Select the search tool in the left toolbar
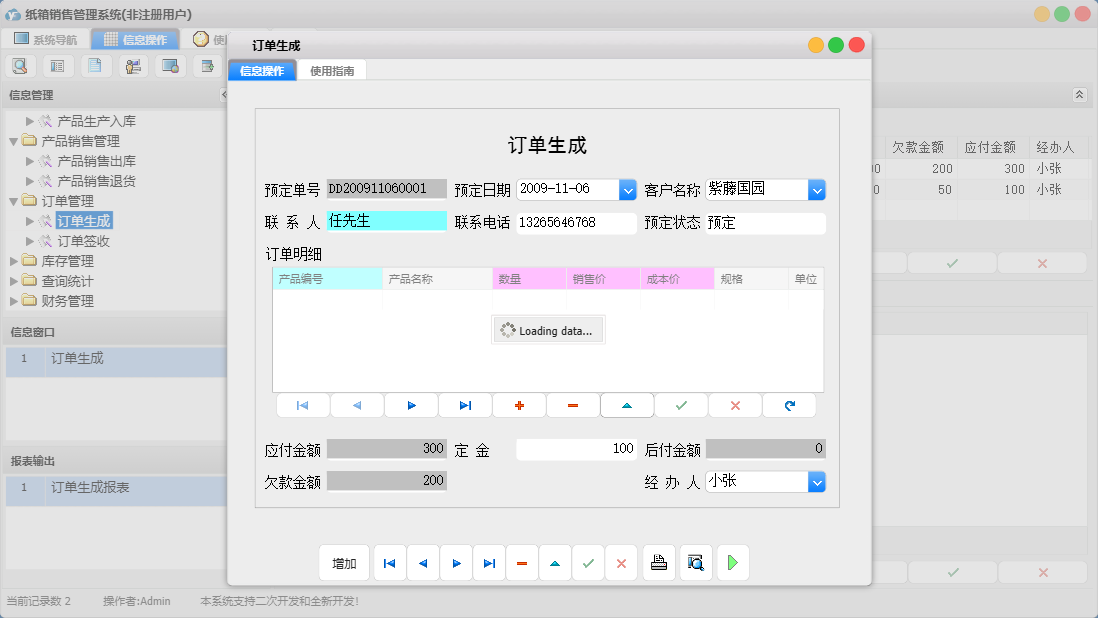 21,65
